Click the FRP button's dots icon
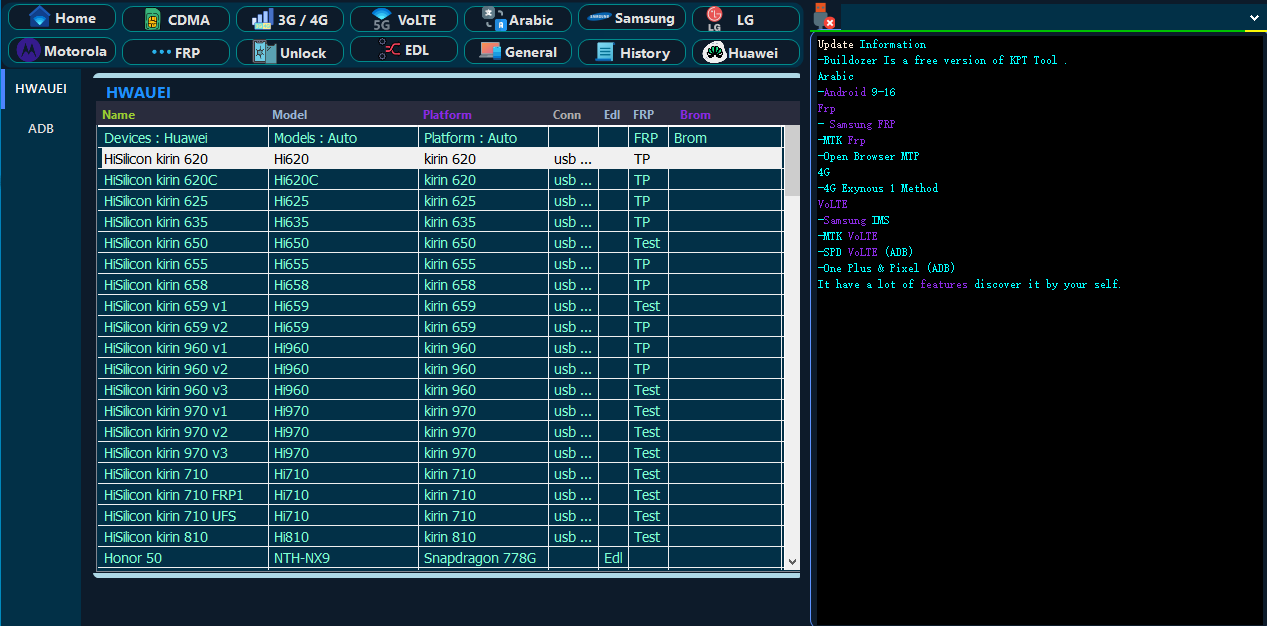 coord(161,51)
